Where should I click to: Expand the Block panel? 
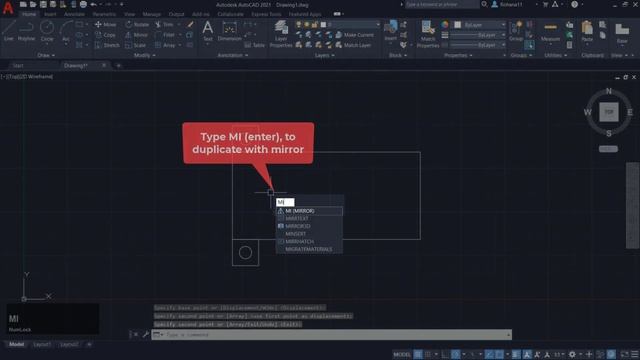tap(398, 55)
